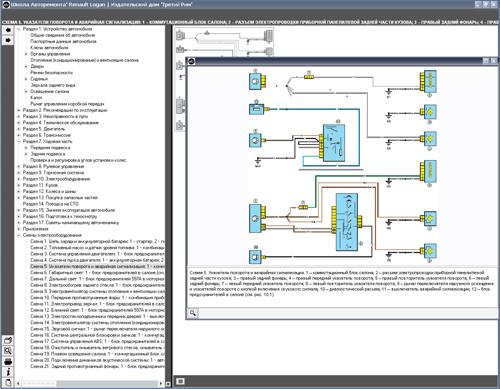
Task: Click the small square button beside tree scrollbar
Action: click(x=168, y=384)
